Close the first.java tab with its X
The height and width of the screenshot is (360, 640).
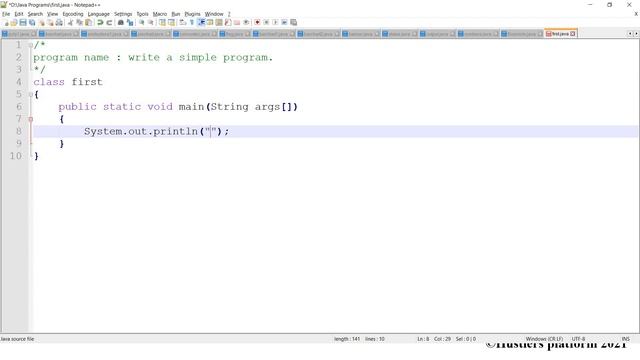pos(573,34)
